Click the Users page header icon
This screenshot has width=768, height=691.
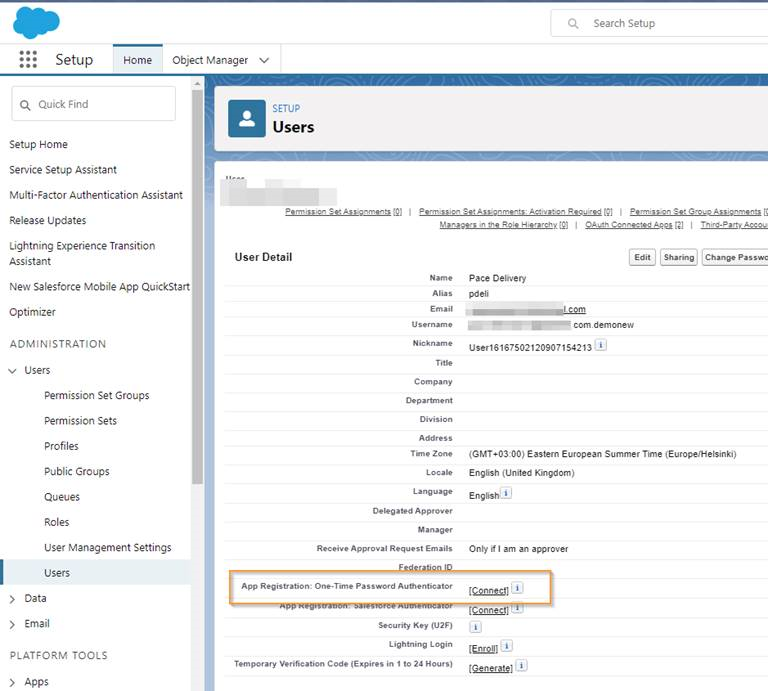[x=247, y=119]
